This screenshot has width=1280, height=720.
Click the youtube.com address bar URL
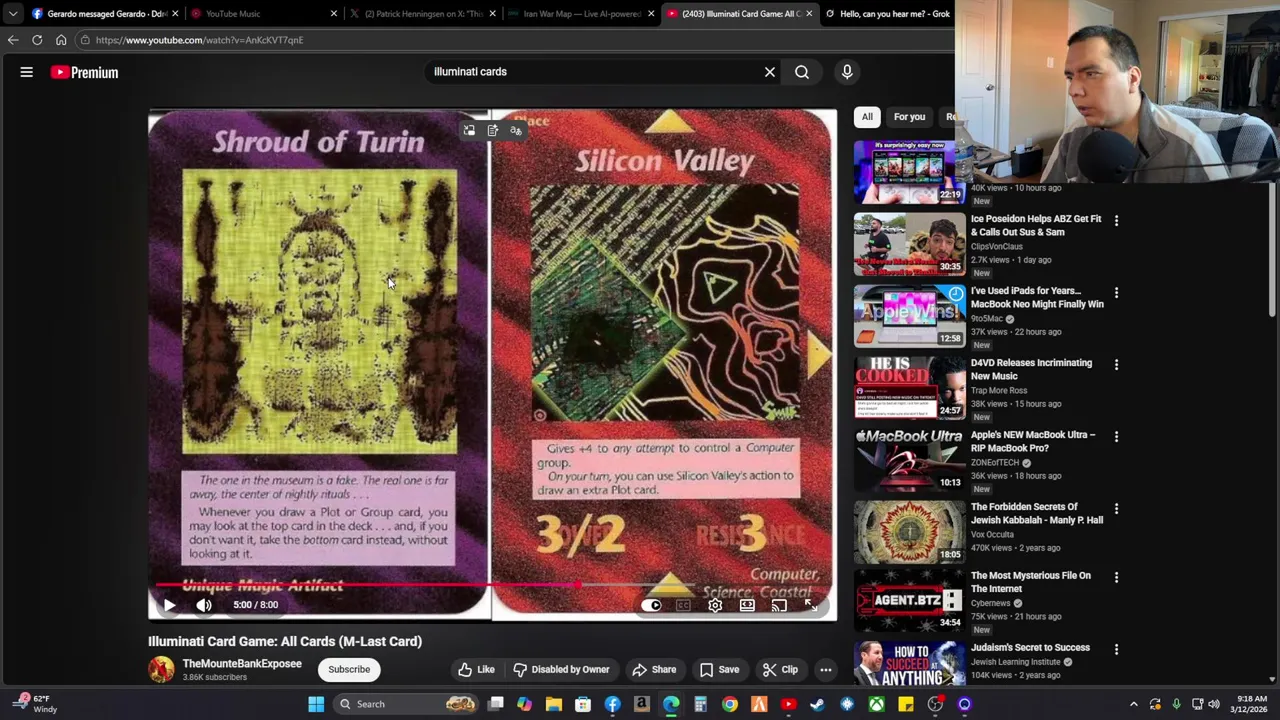tap(199, 40)
